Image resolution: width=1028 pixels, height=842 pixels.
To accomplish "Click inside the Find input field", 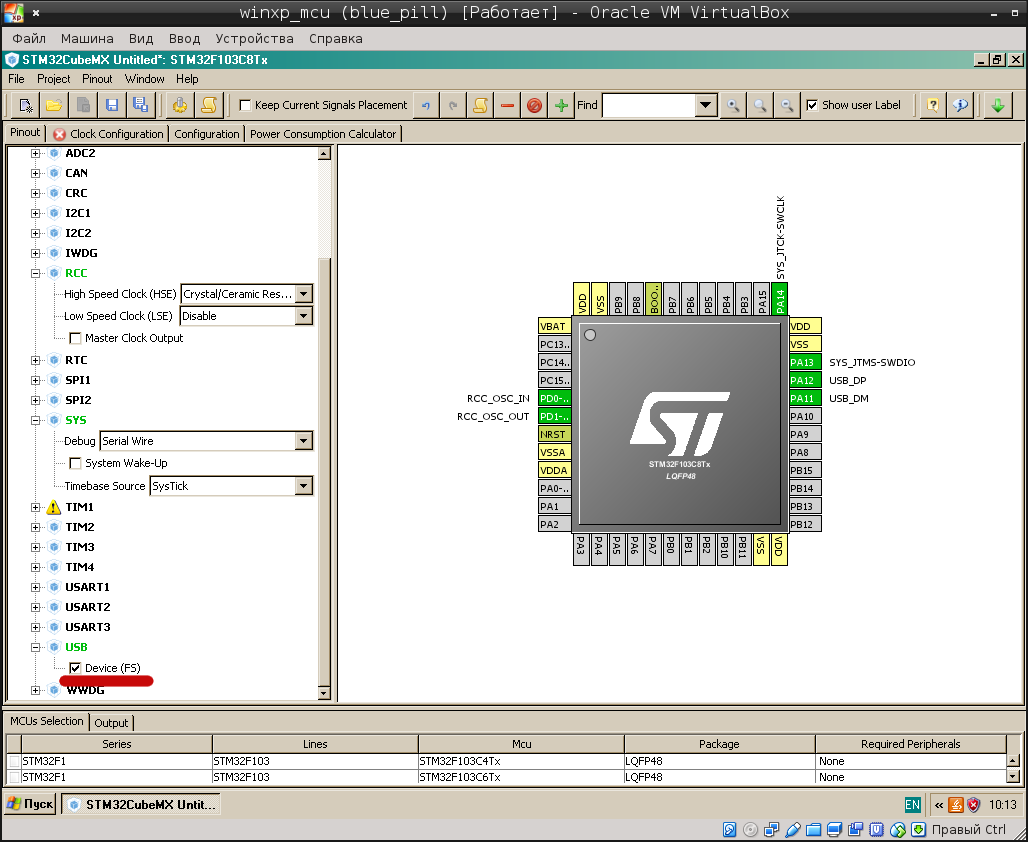I will pyautogui.click(x=648, y=105).
